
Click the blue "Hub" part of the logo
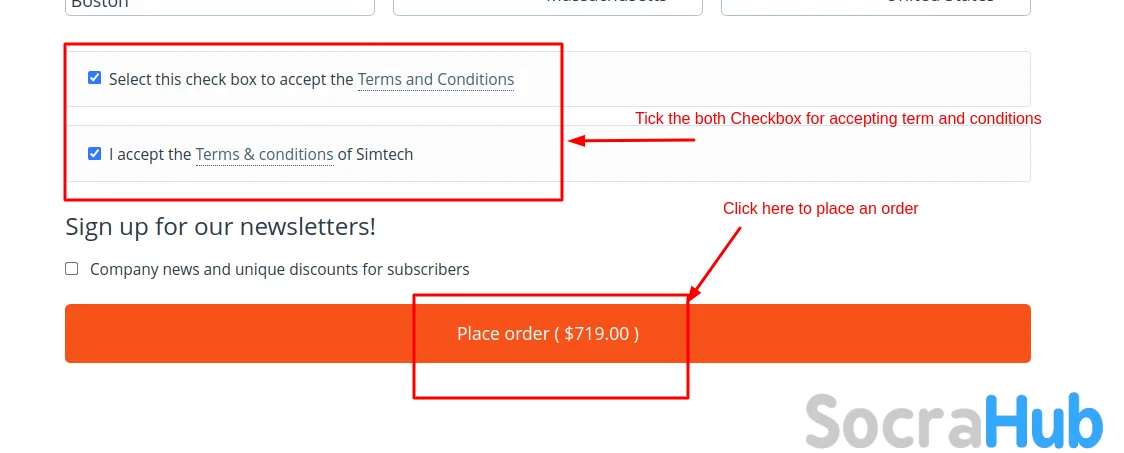click(x=1045, y=422)
